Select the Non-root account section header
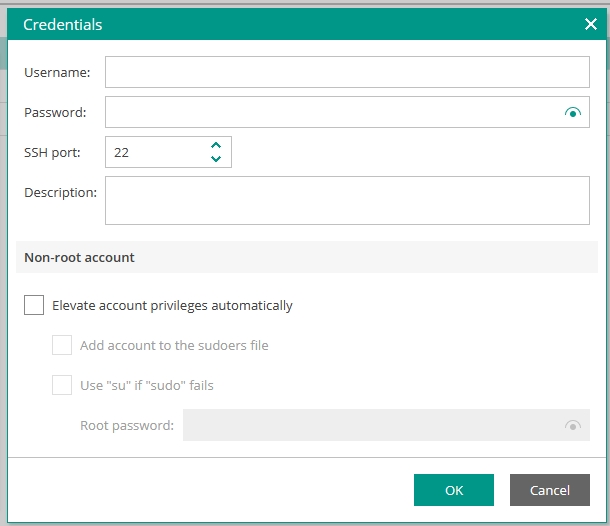 click(x=79, y=257)
